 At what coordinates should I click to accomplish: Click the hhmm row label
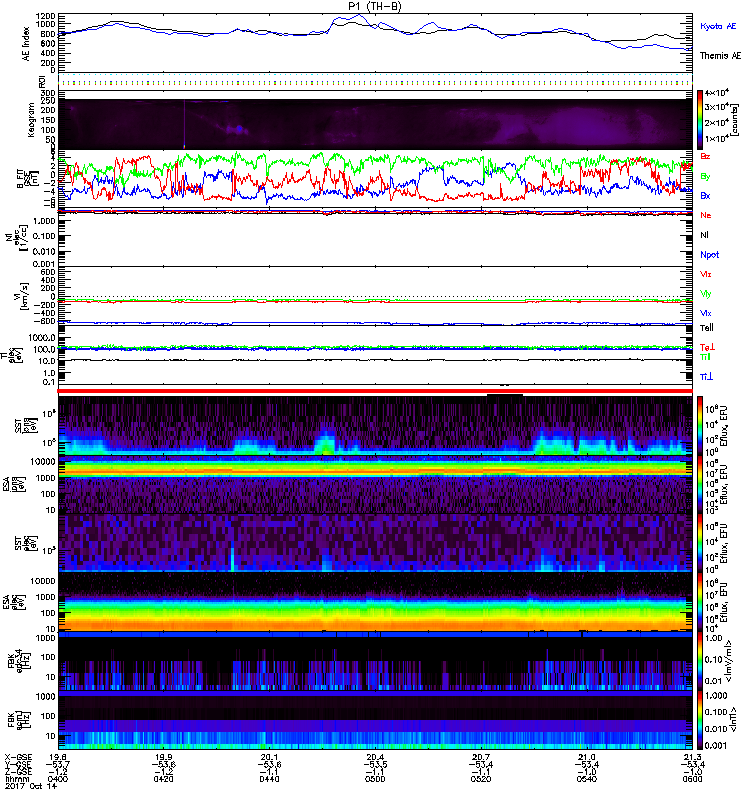pyautogui.click(x=17, y=779)
